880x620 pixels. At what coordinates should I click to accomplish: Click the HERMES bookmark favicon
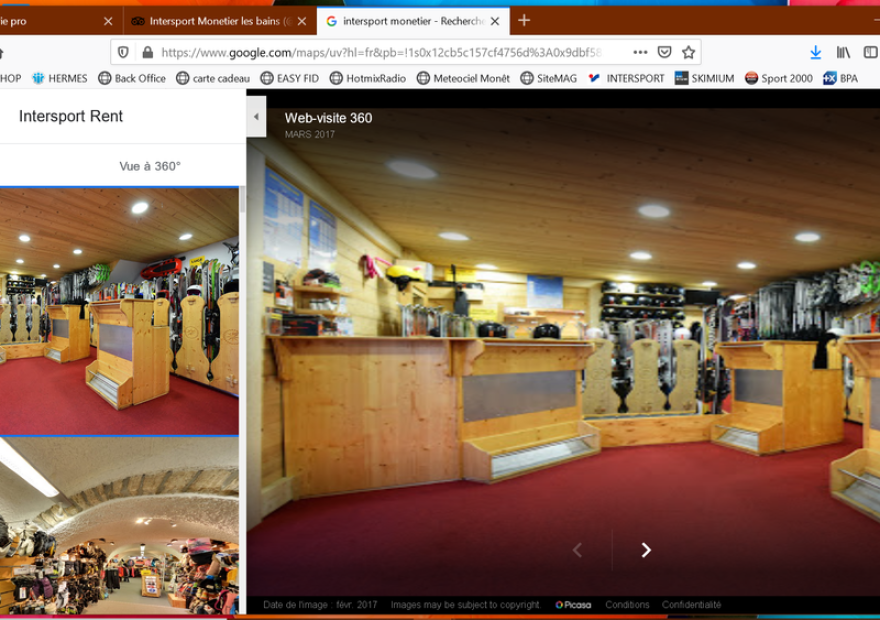tap(38, 79)
